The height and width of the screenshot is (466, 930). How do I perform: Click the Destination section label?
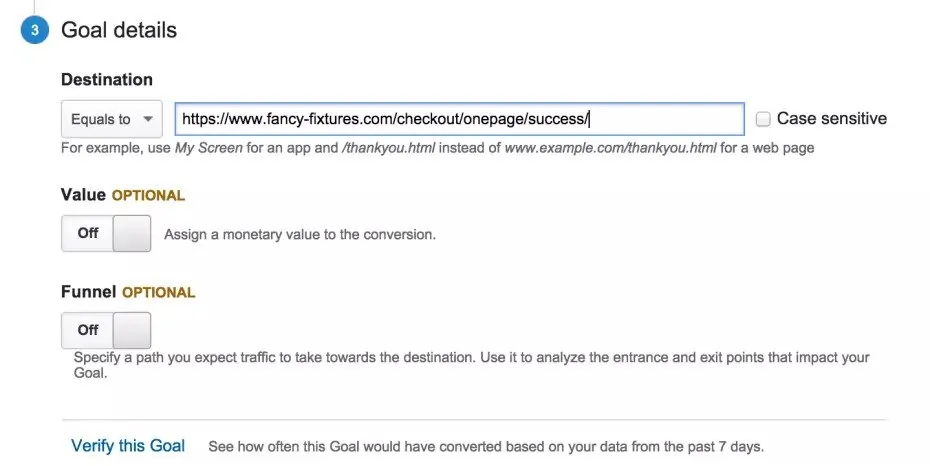point(107,79)
